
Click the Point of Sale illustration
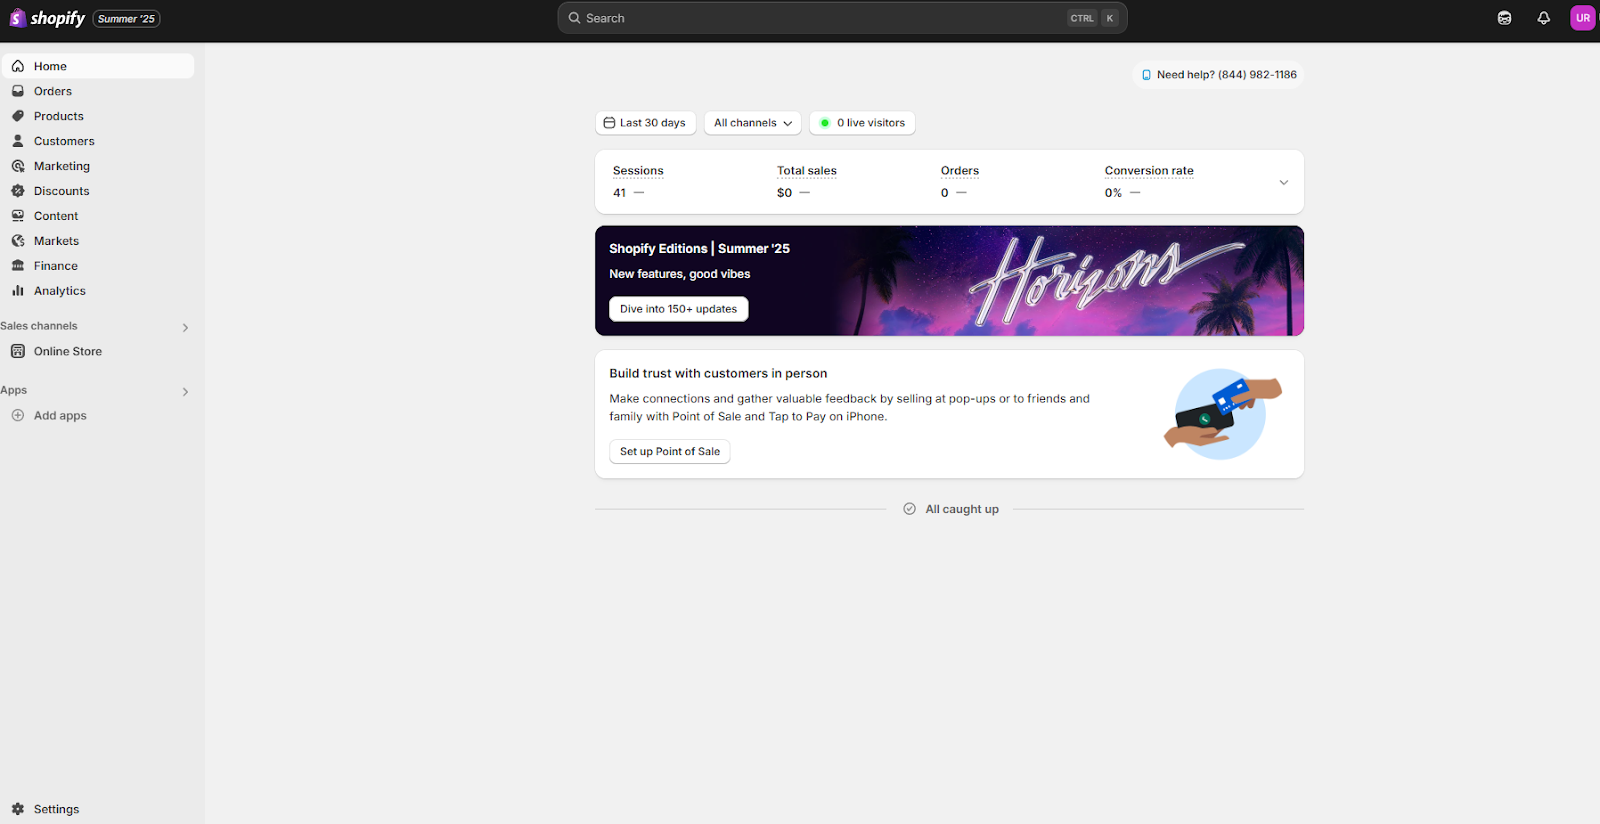[1222, 414]
